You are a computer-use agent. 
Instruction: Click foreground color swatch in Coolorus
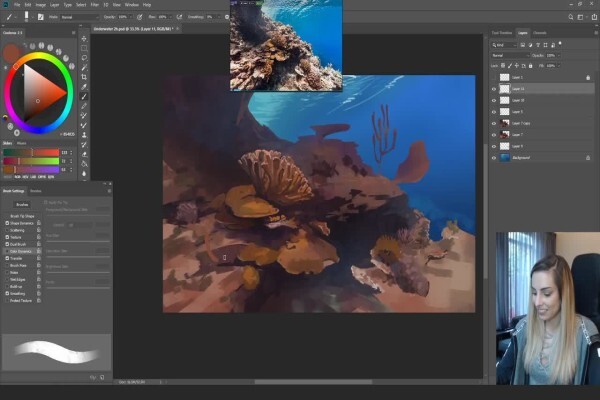11,53
